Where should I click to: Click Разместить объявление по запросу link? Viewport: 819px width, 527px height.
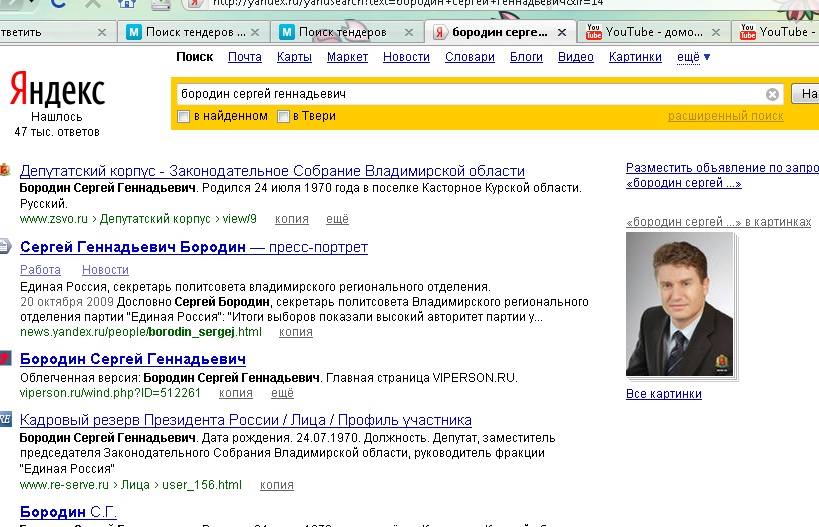pos(722,175)
